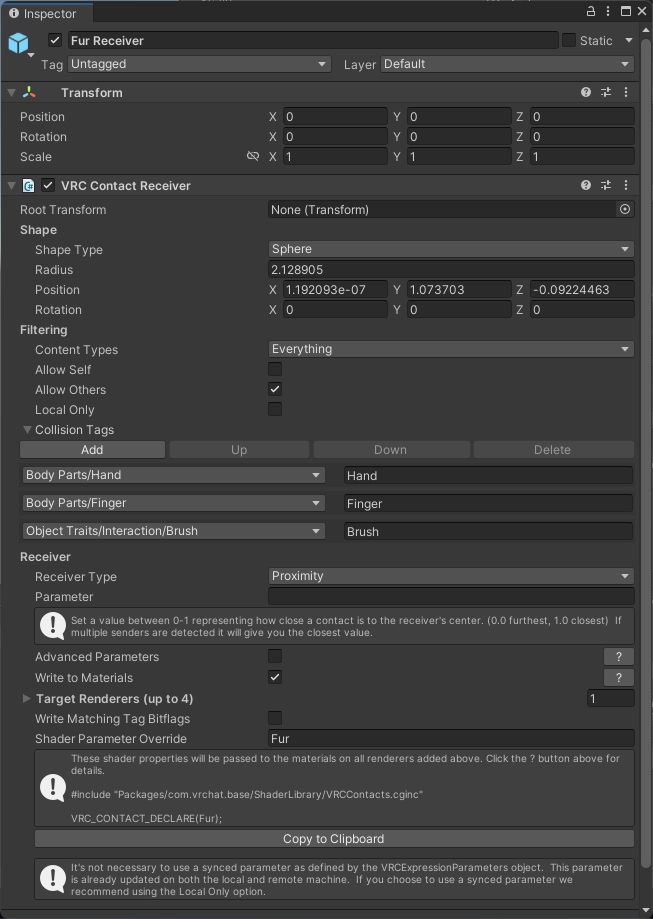The image size is (653, 919).
Task: Select the Inspector tab
Action: (47, 13)
